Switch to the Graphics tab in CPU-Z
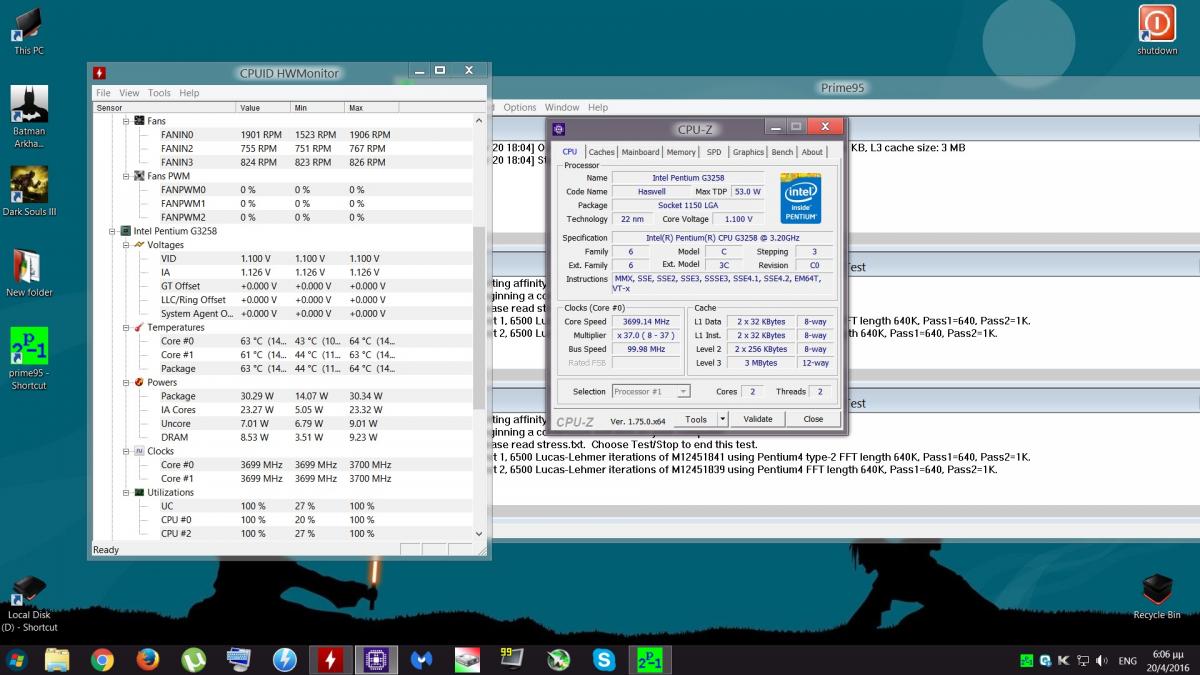This screenshot has height=675, width=1200. tap(748, 152)
